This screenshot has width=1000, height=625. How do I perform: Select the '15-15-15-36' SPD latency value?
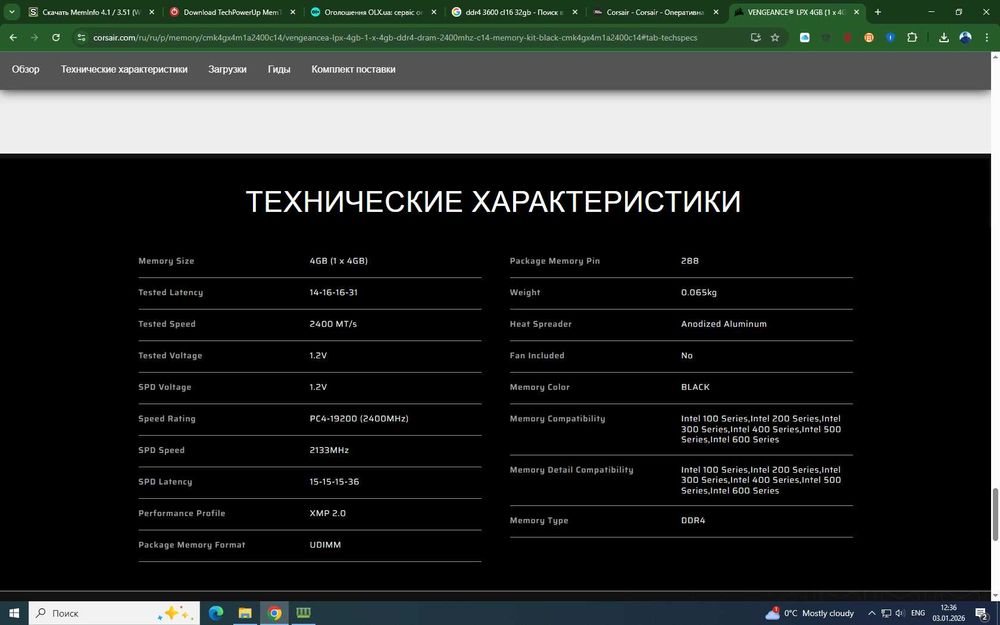[334, 482]
